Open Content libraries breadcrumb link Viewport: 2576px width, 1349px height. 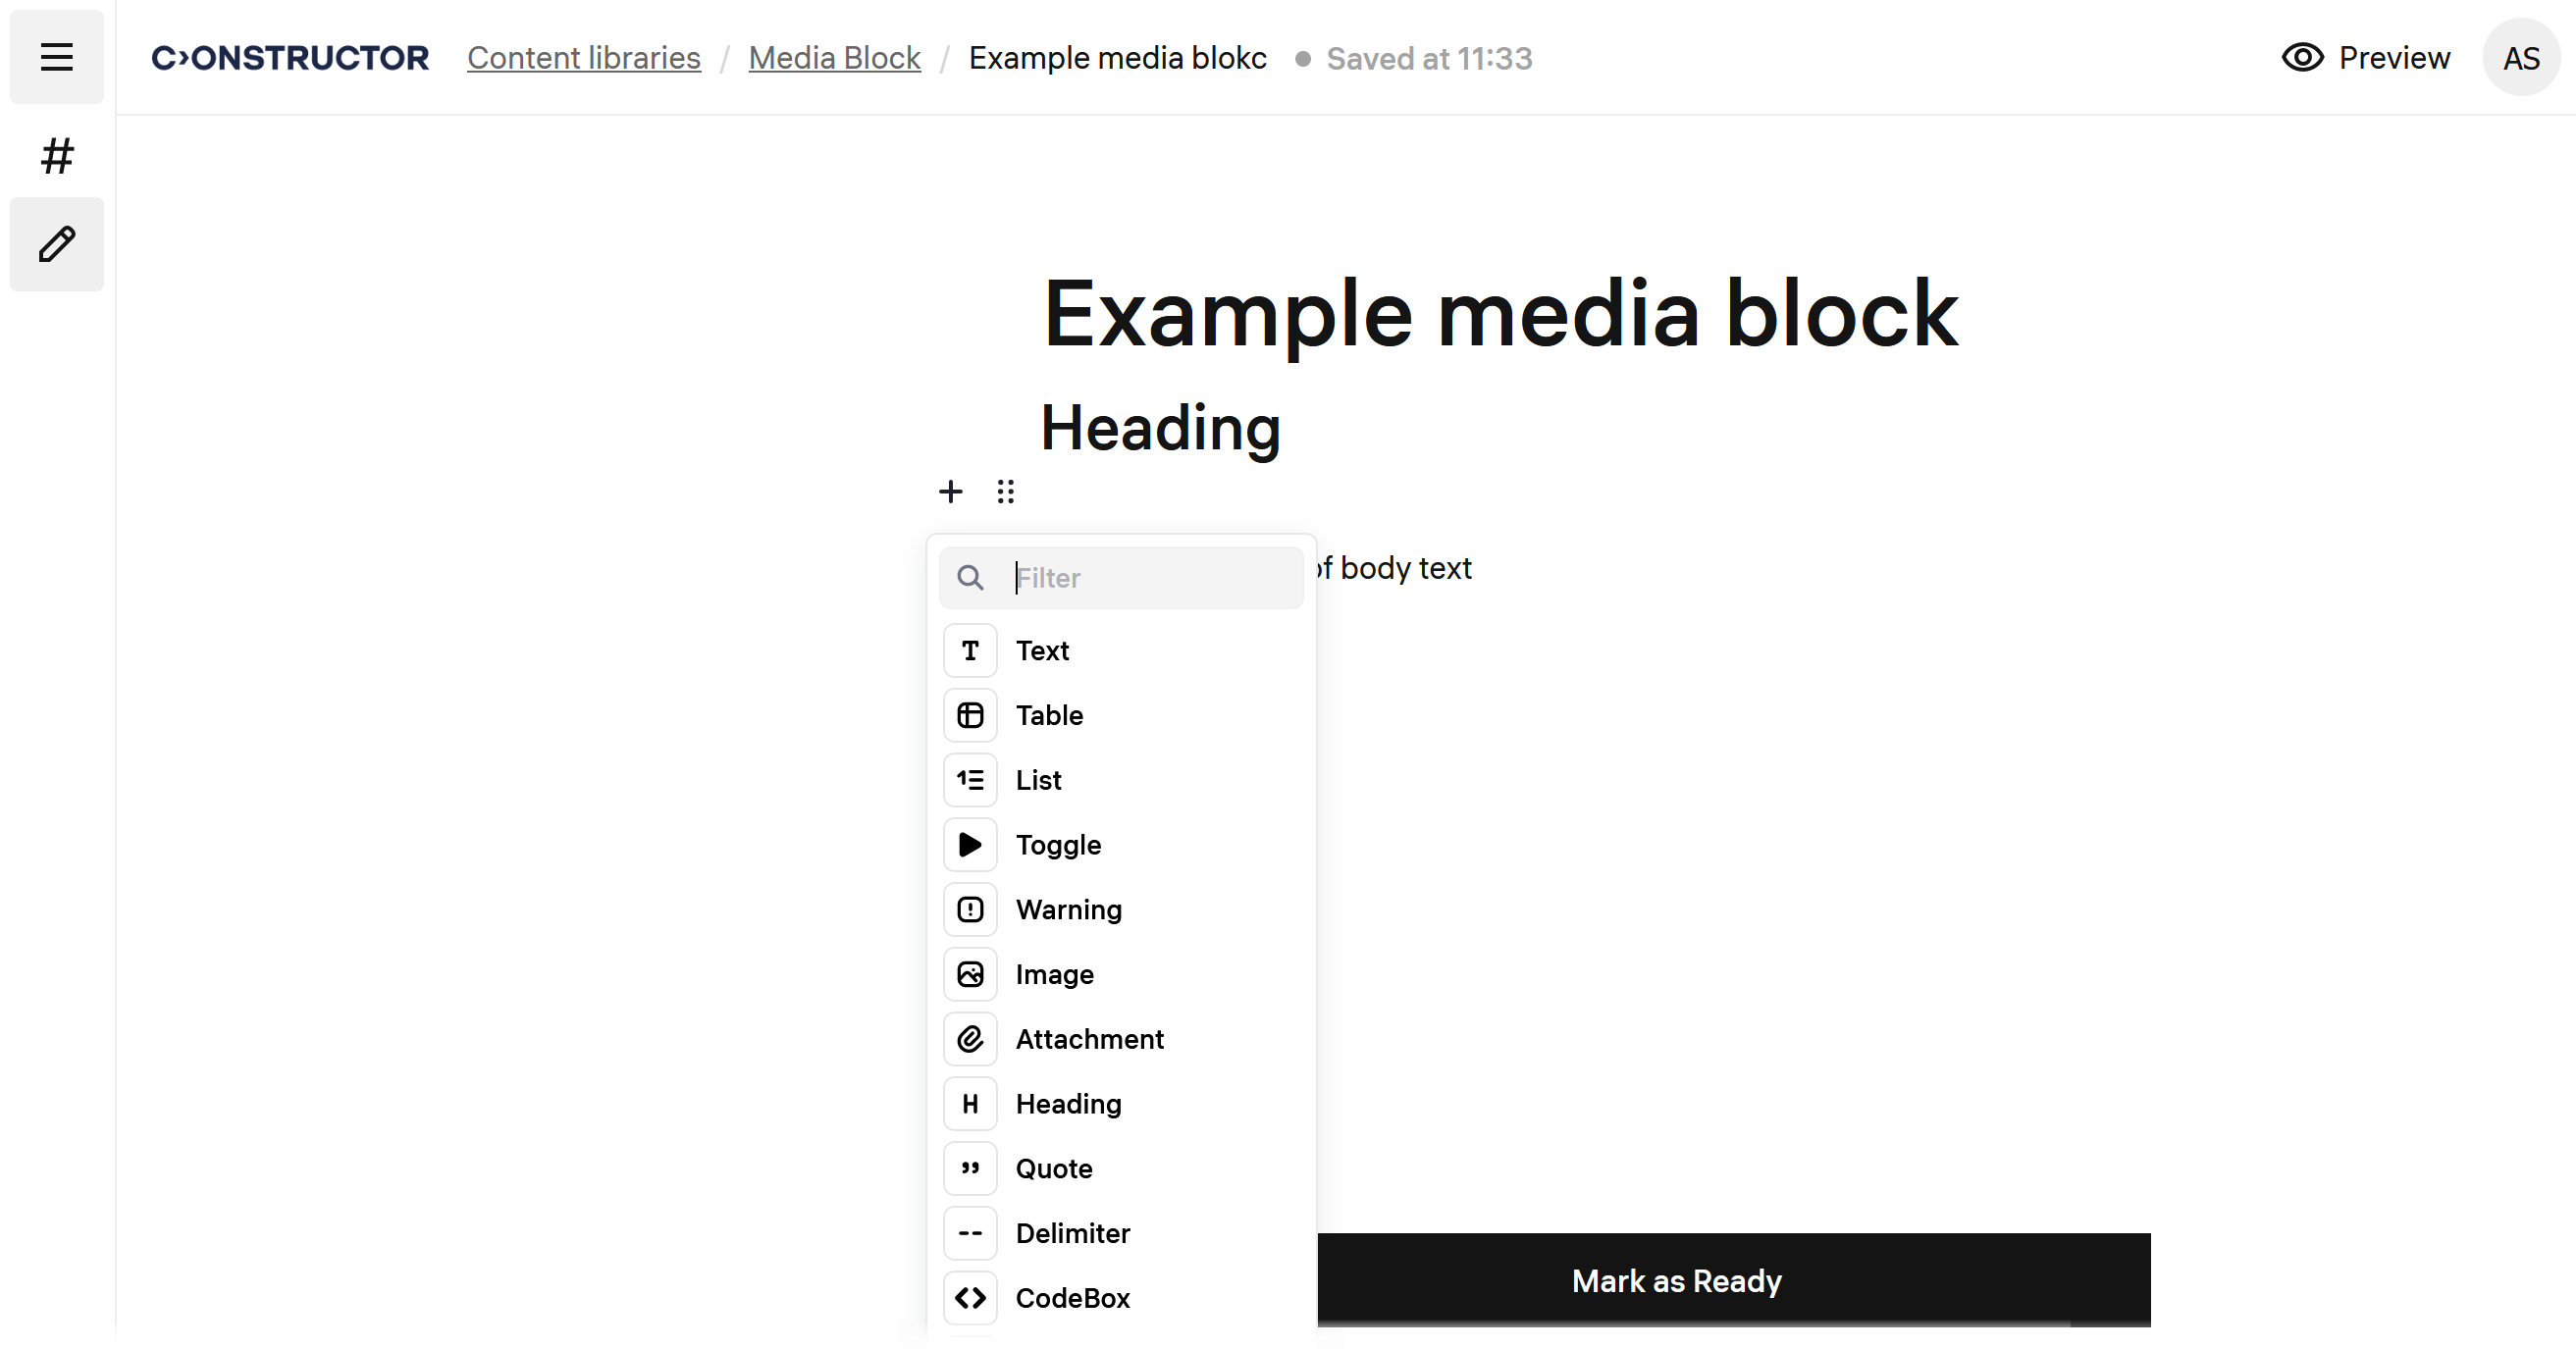[x=583, y=58]
